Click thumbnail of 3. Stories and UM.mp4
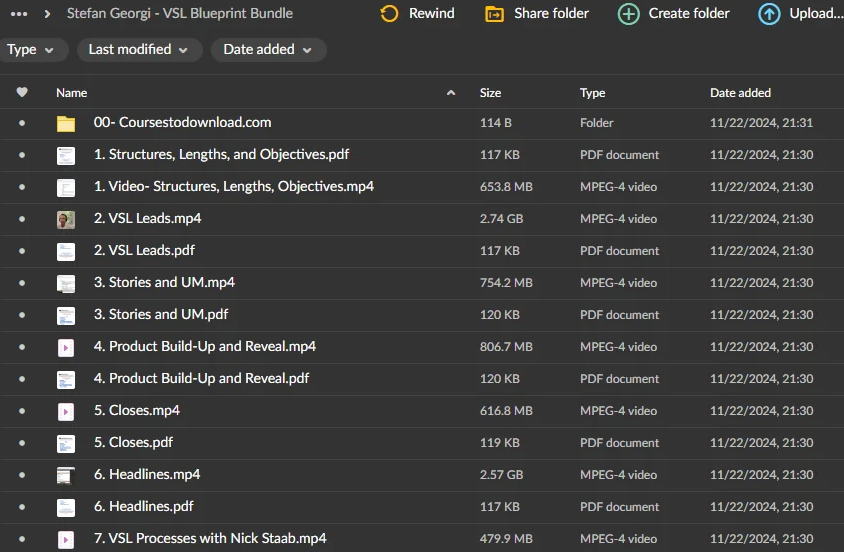This screenshot has height=552, width=844. point(66,284)
